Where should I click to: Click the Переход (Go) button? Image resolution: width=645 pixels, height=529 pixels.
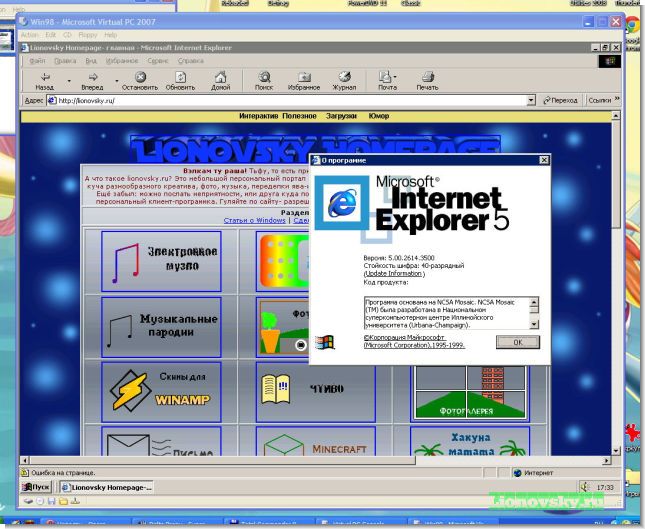(560, 100)
